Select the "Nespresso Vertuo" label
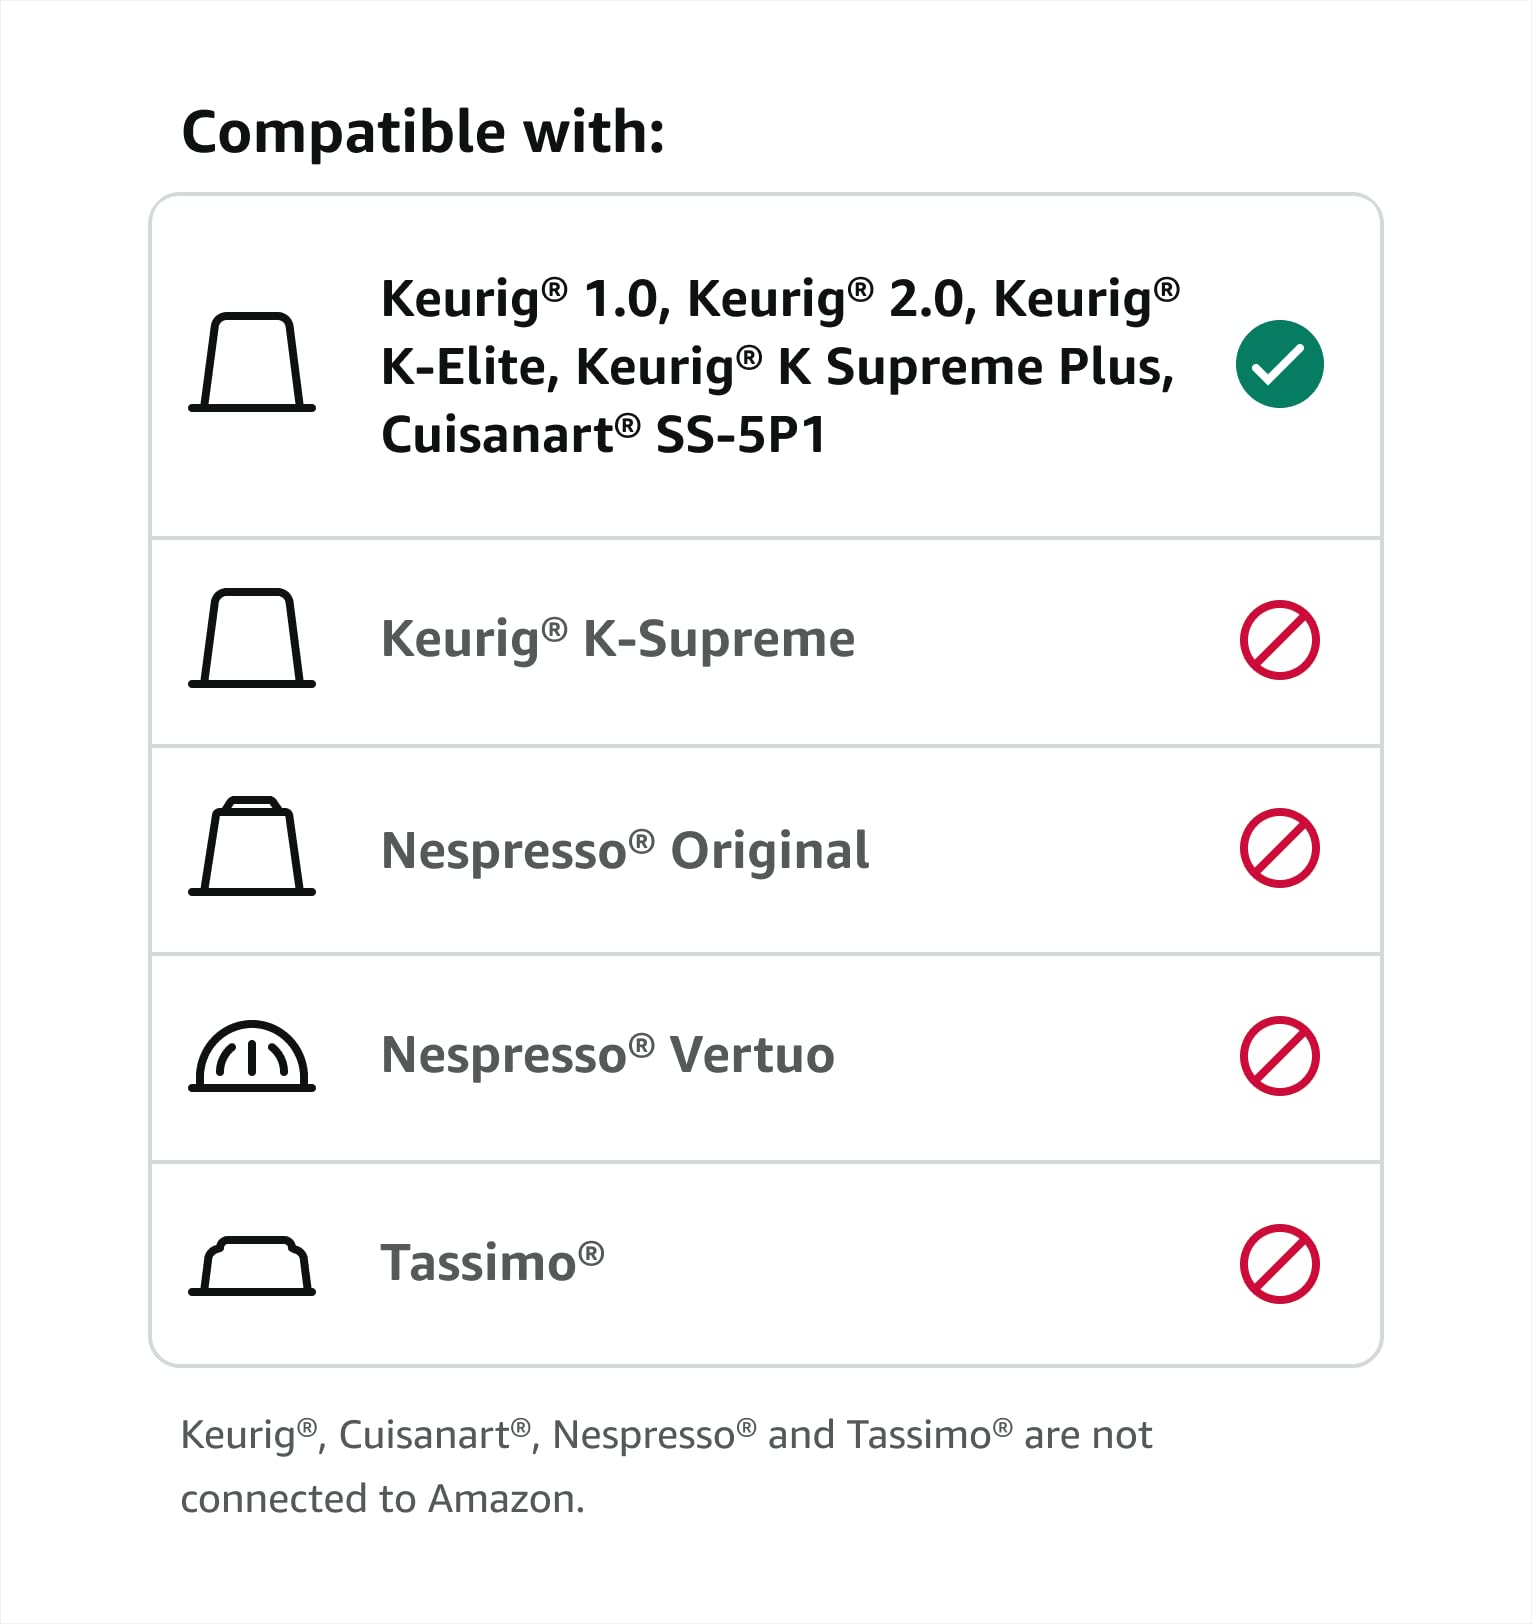Image resolution: width=1532 pixels, height=1624 pixels. point(608,1055)
